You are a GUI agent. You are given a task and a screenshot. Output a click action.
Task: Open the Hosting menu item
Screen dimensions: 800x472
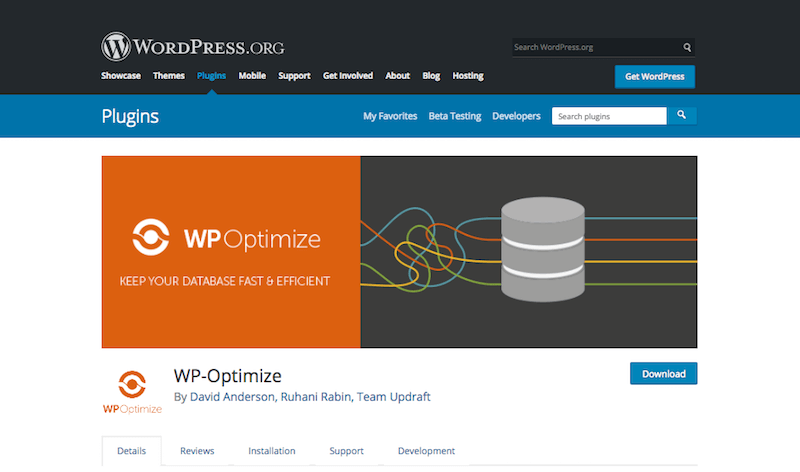468,76
